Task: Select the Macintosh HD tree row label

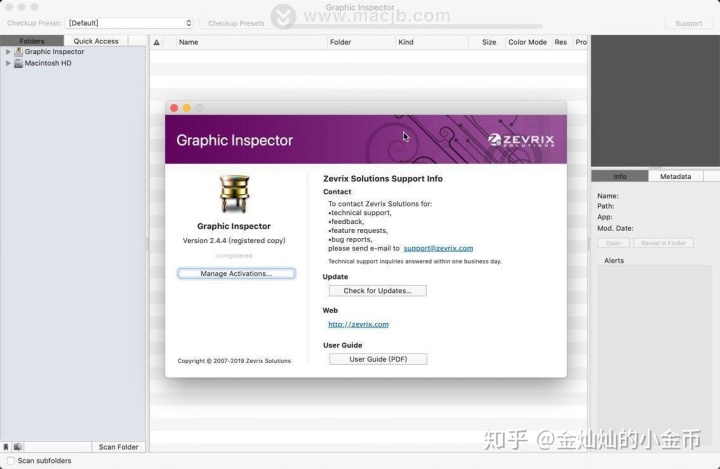Action: (x=48, y=63)
